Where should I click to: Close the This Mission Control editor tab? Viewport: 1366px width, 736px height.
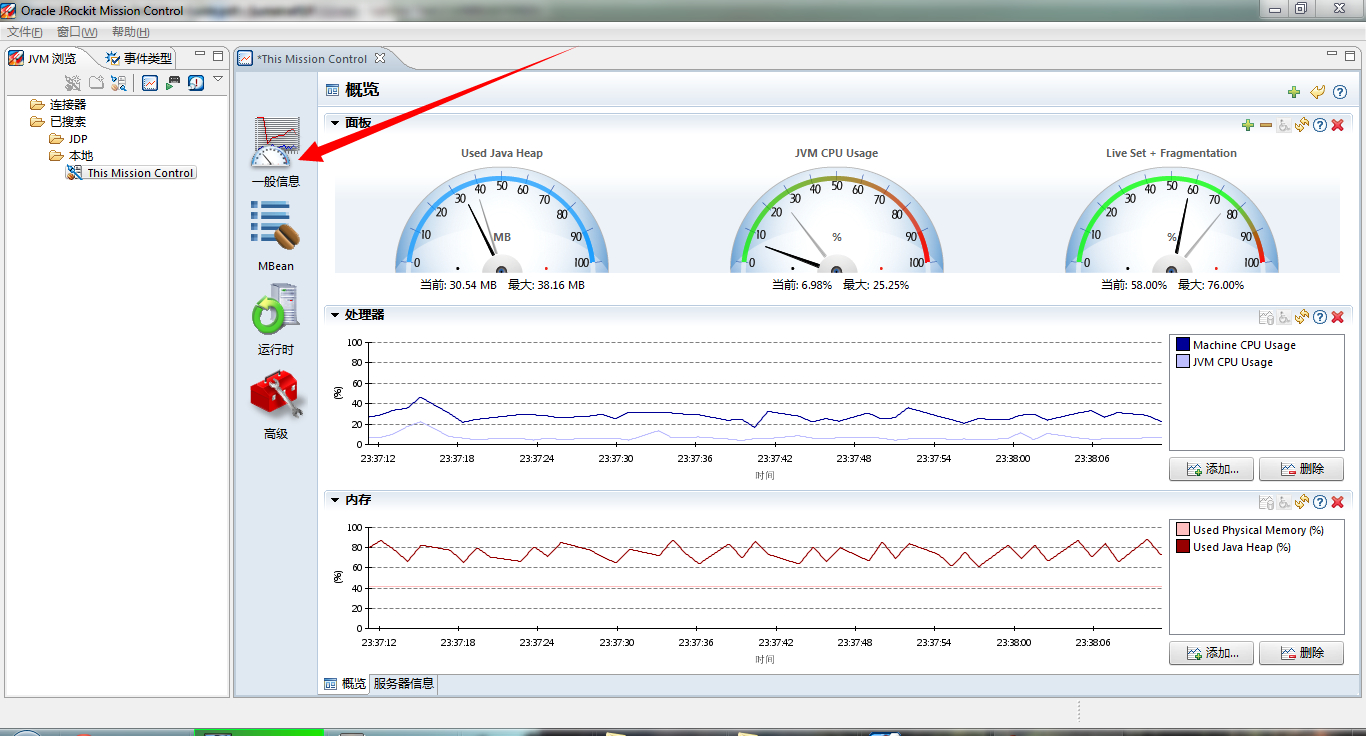(380, 58)
